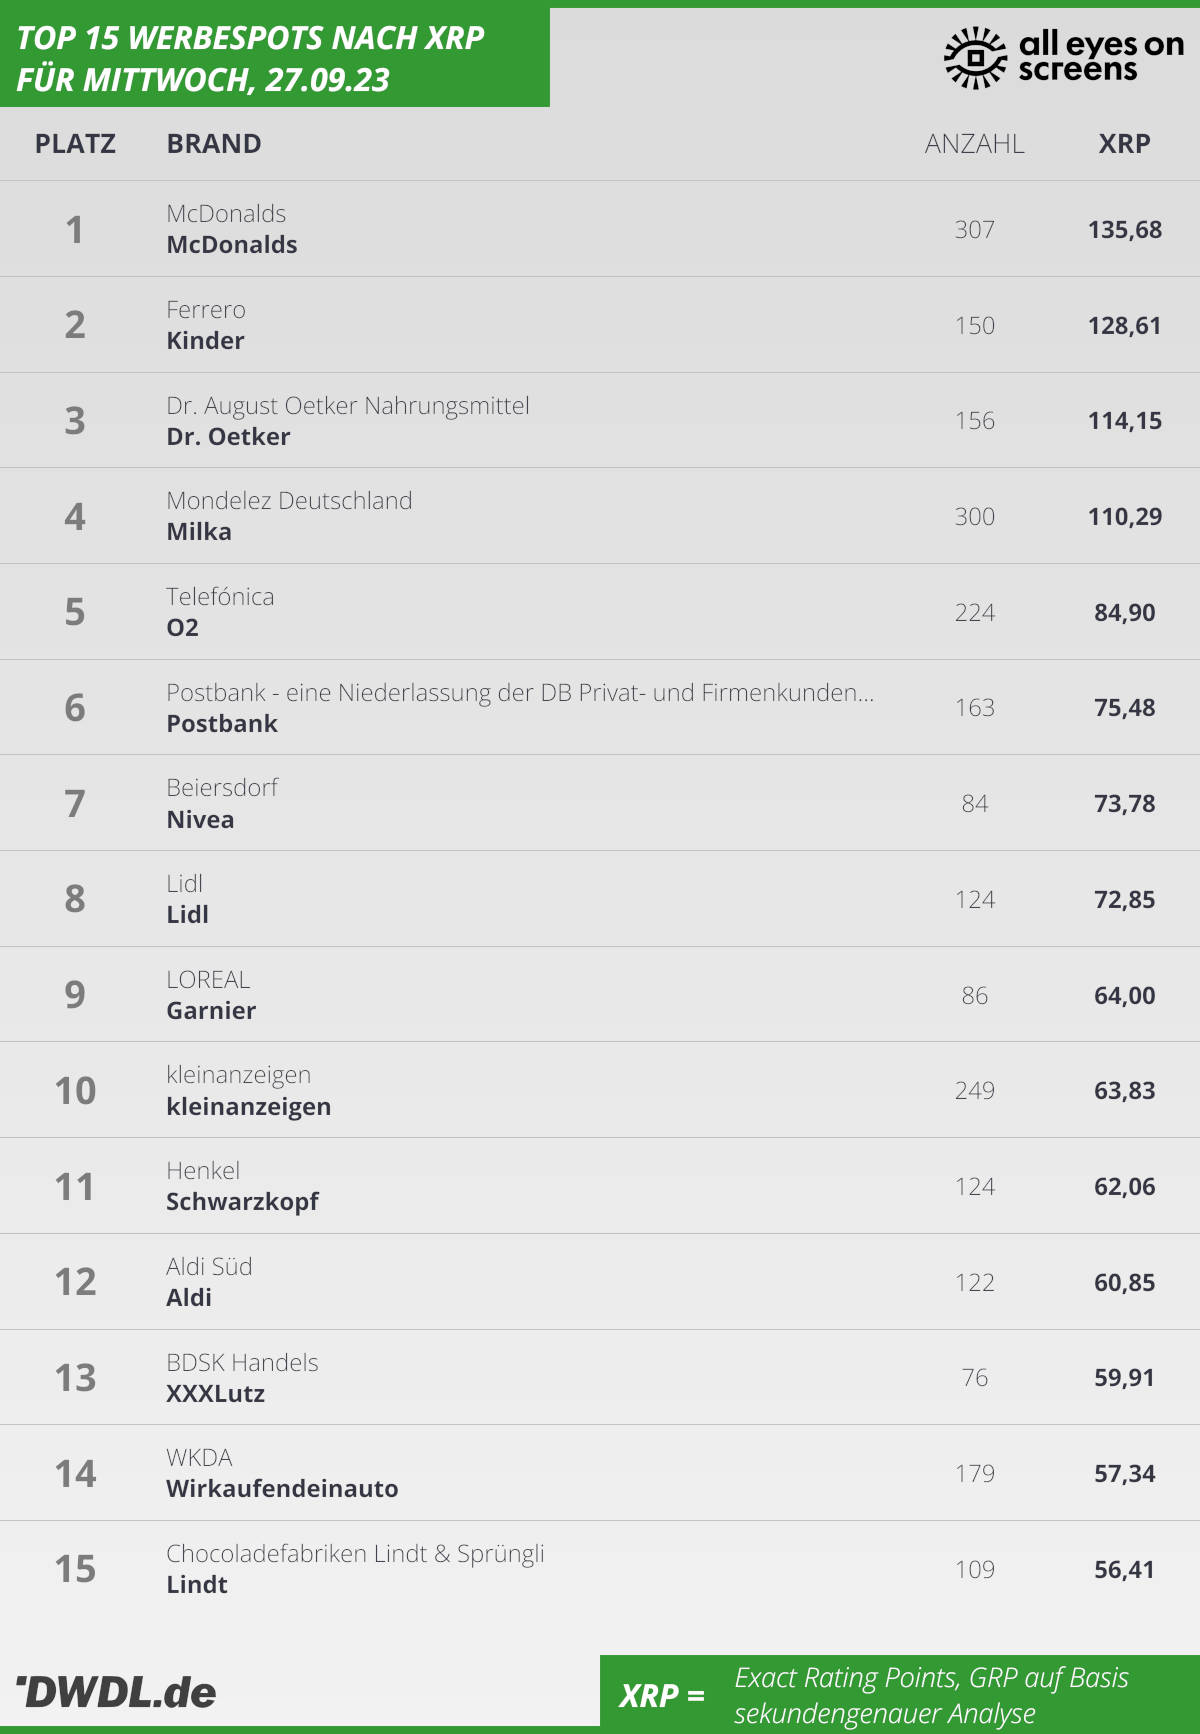Click the Lindt brand name
This screenshot has height=1734, width=1200.
point(197,1585)
